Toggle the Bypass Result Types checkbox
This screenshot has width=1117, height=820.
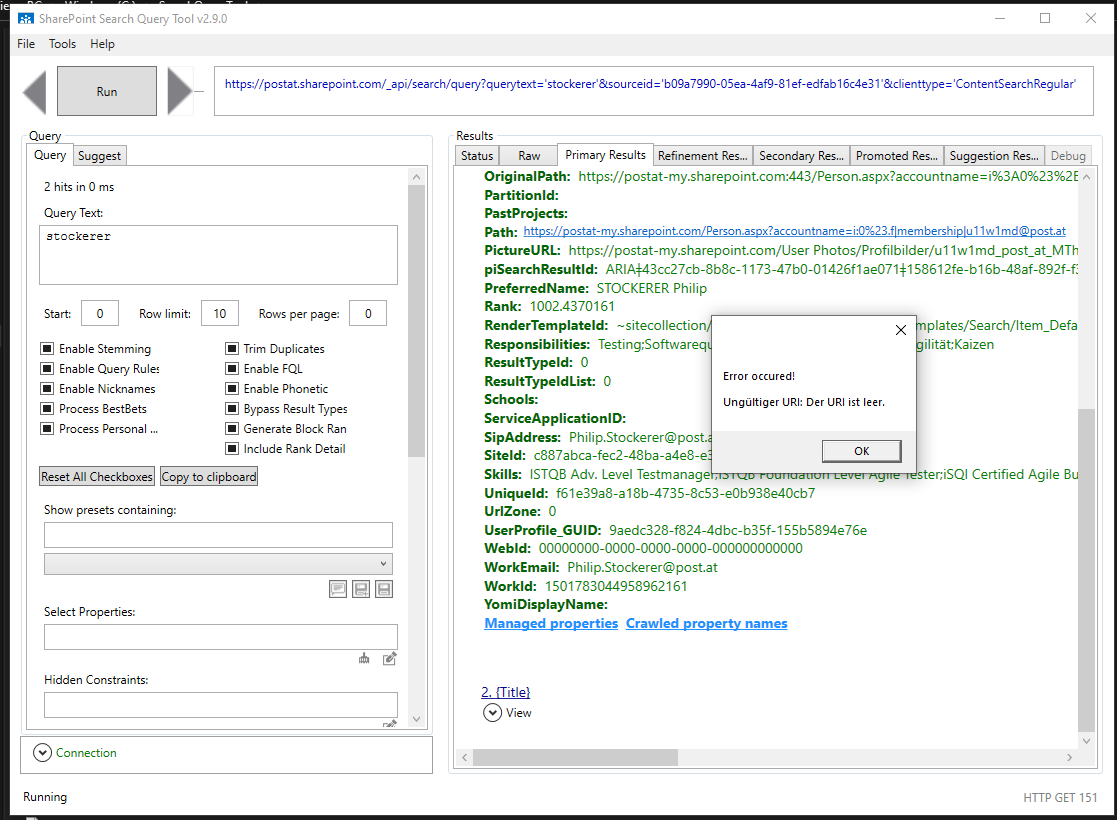click(x=232, y=408)
